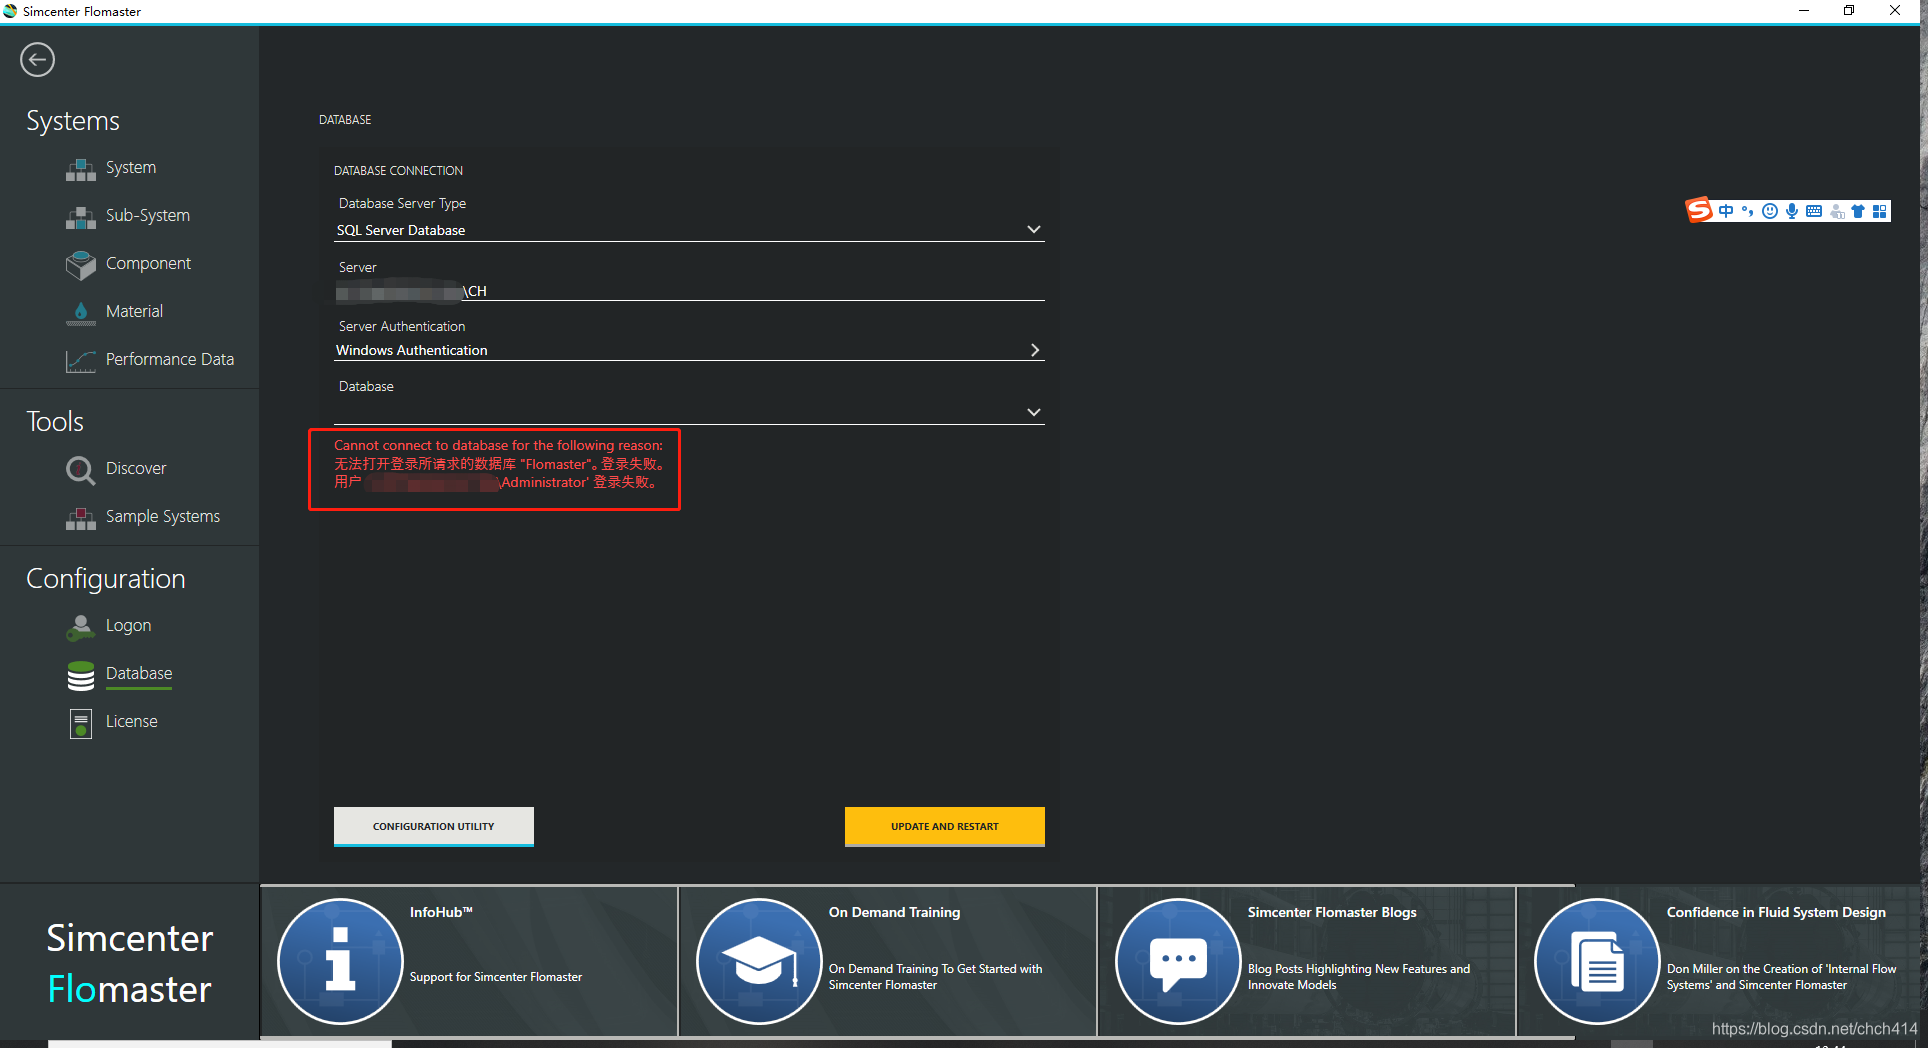Expand Database Server Type dropdown
Image resolution: width=1928 pixels, height=1048 pixels.
1034,230
